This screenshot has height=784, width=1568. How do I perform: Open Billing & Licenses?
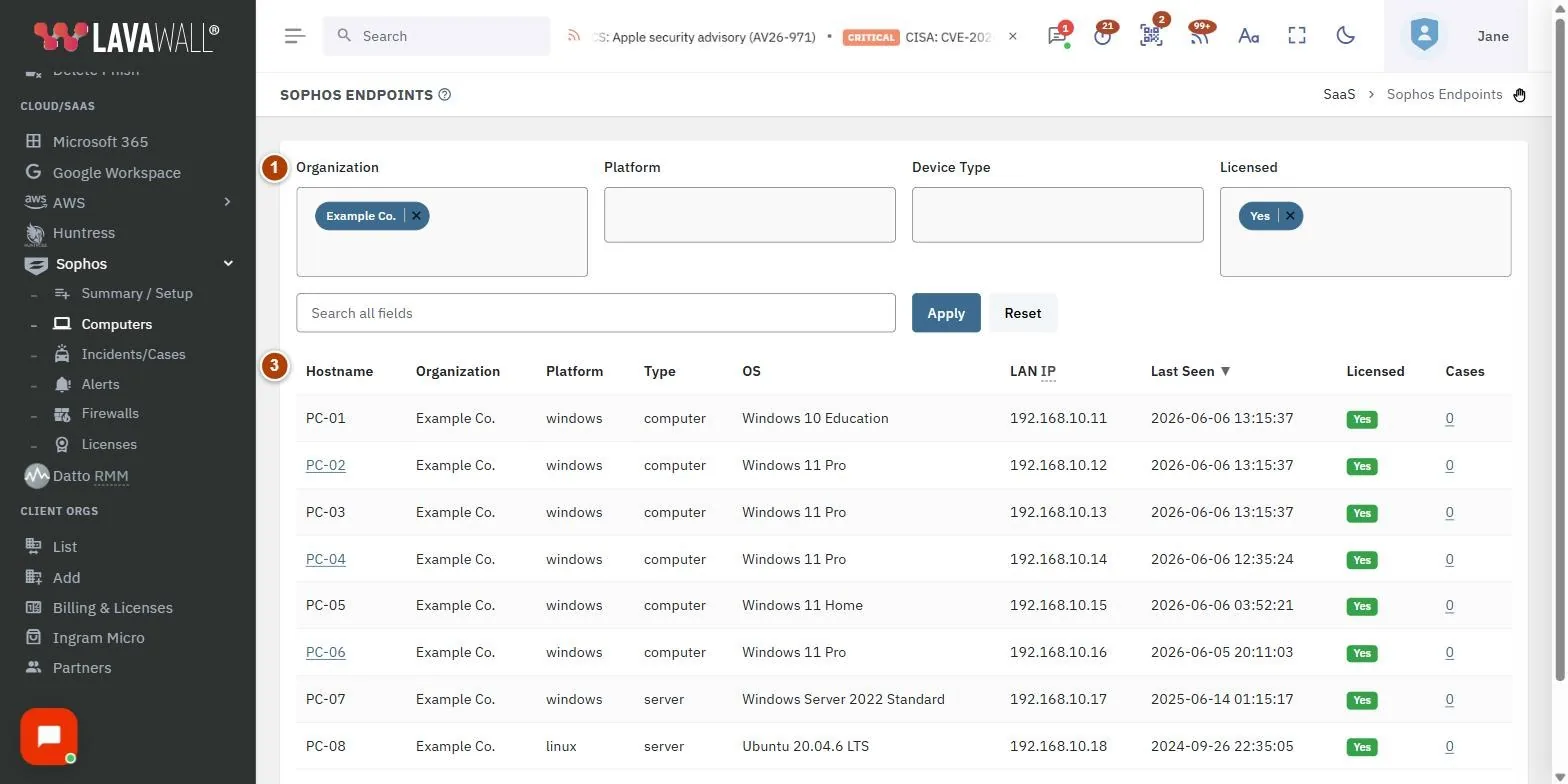click(112, 608)
